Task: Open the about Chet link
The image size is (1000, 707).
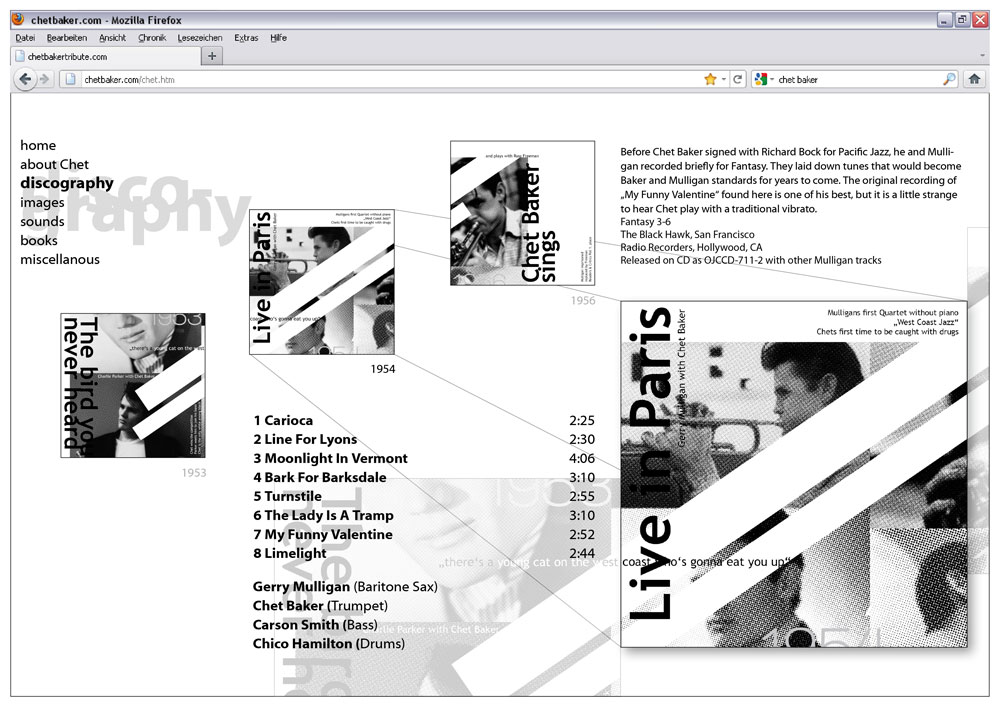Action: pos(54,164)
